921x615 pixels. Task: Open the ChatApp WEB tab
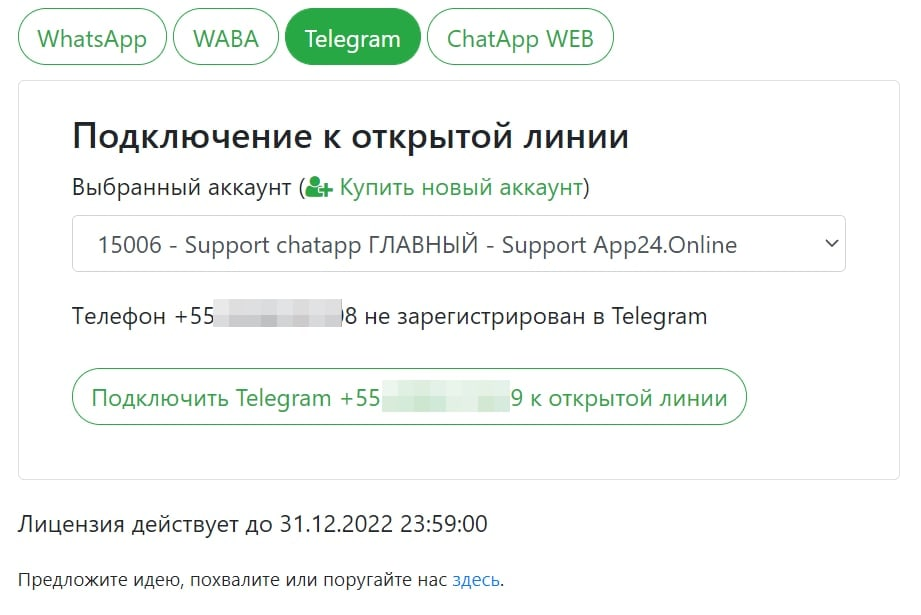[520, 37]
